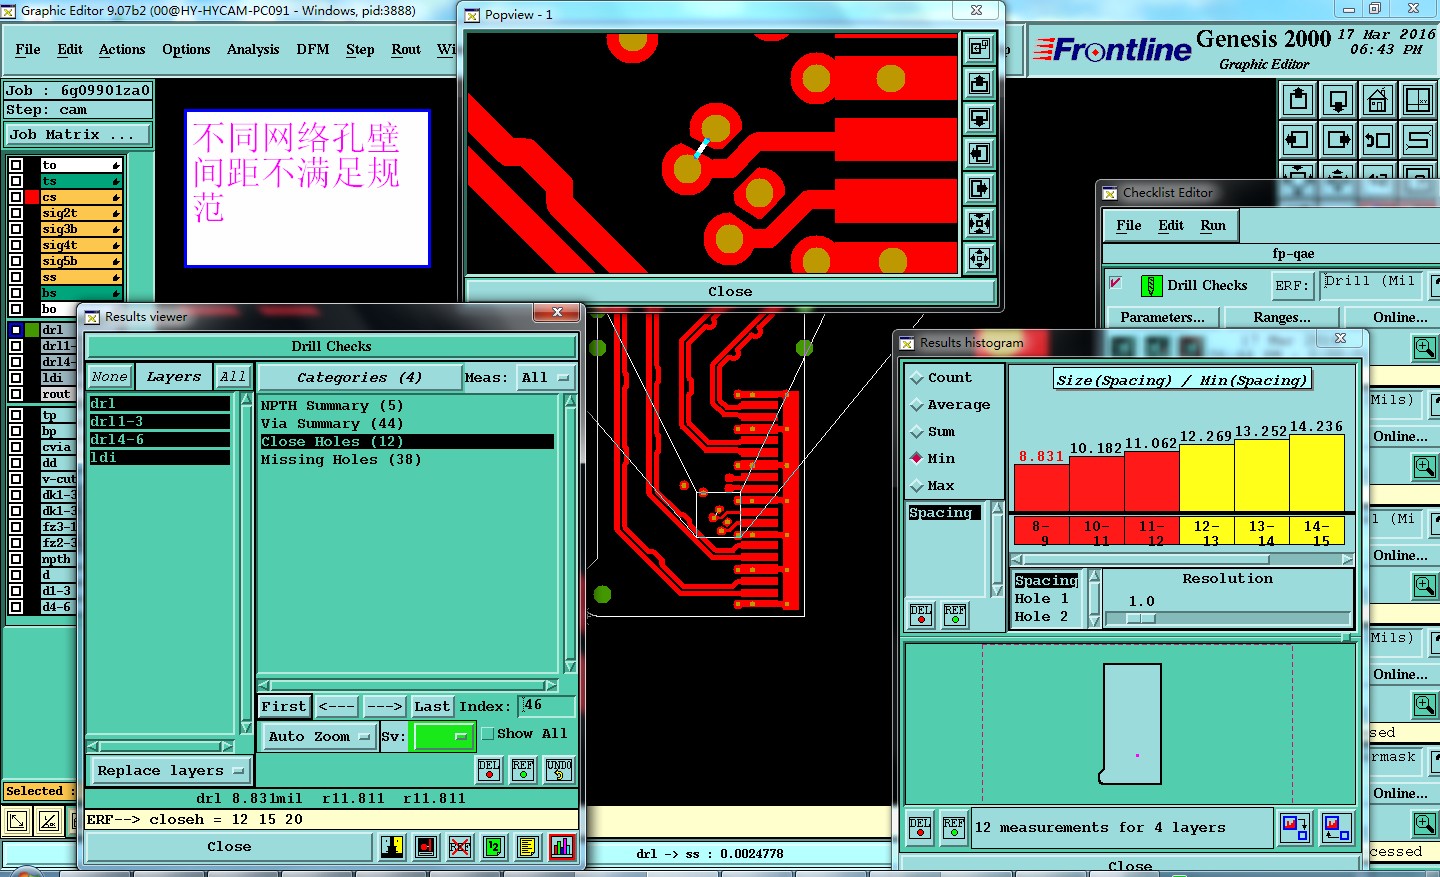The image size is (1440, 877).
Task: Click the green numbered '12' icon in Results viewer
Action: 494,847
